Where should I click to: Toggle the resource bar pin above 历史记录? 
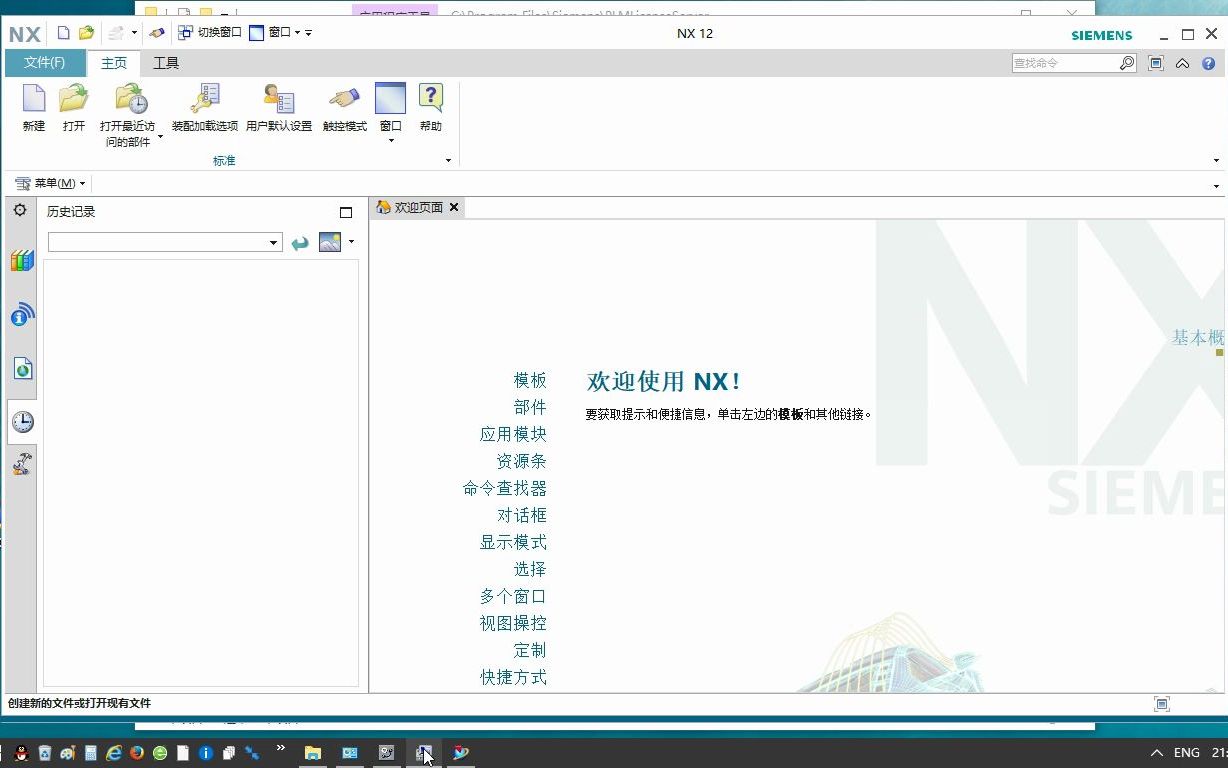(x=345, y=212)
